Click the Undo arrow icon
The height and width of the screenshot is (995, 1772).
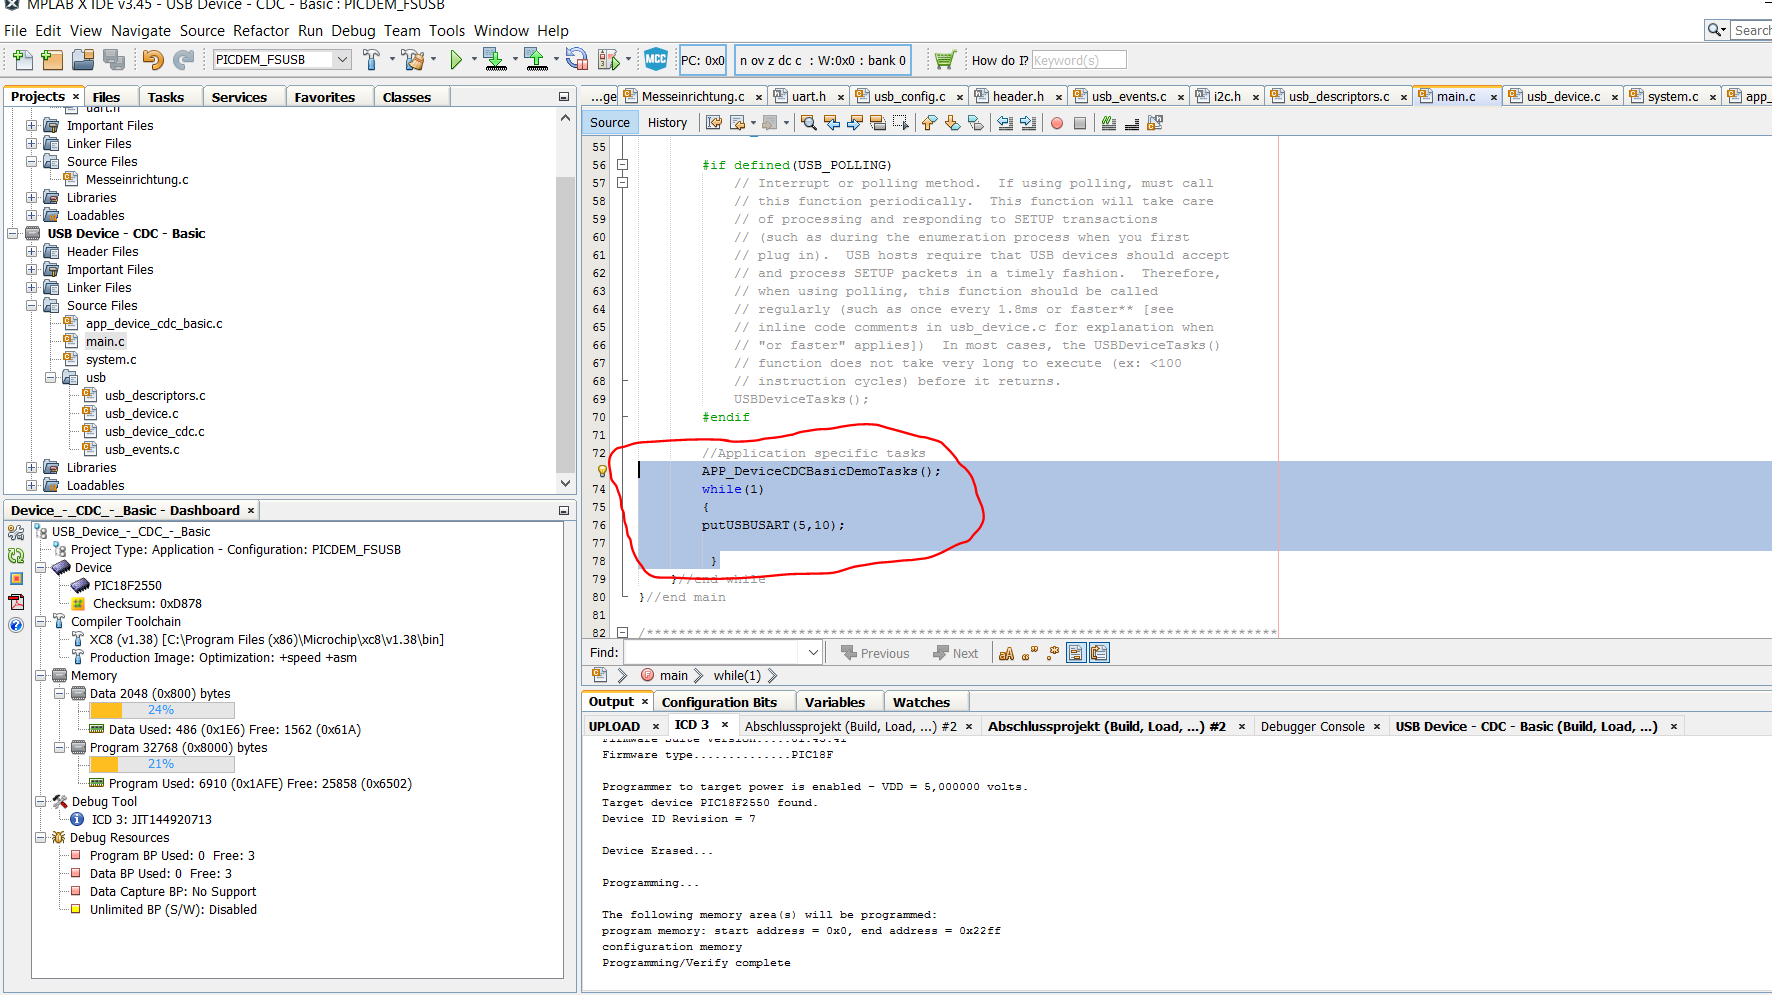coord(152,60)
